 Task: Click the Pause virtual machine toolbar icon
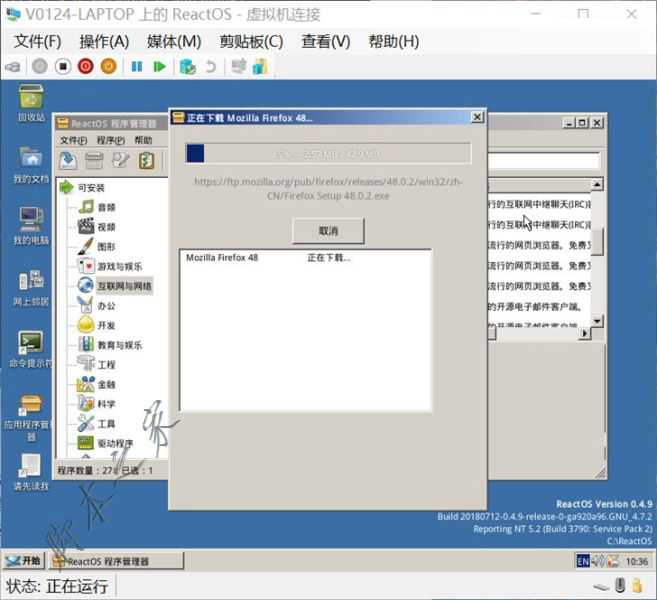[x=137, y=66]
